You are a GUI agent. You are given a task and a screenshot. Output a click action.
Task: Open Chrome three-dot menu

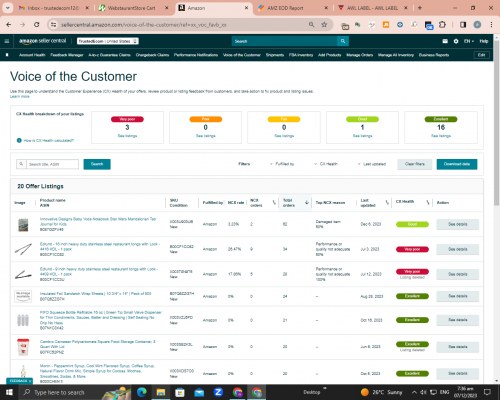(x=491, y=25)
